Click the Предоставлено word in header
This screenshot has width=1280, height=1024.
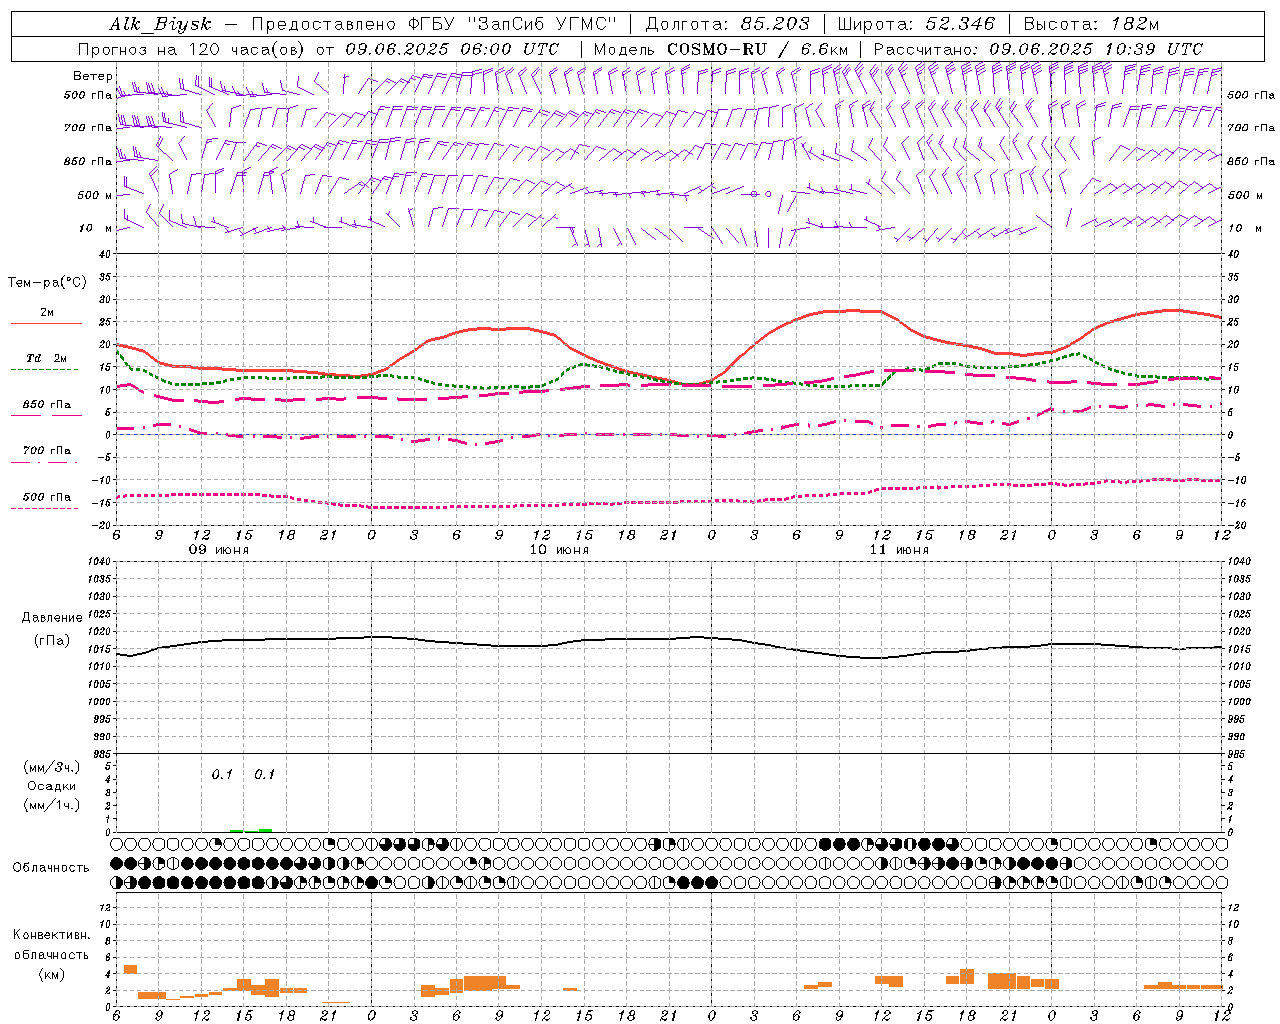coord(325,24)
